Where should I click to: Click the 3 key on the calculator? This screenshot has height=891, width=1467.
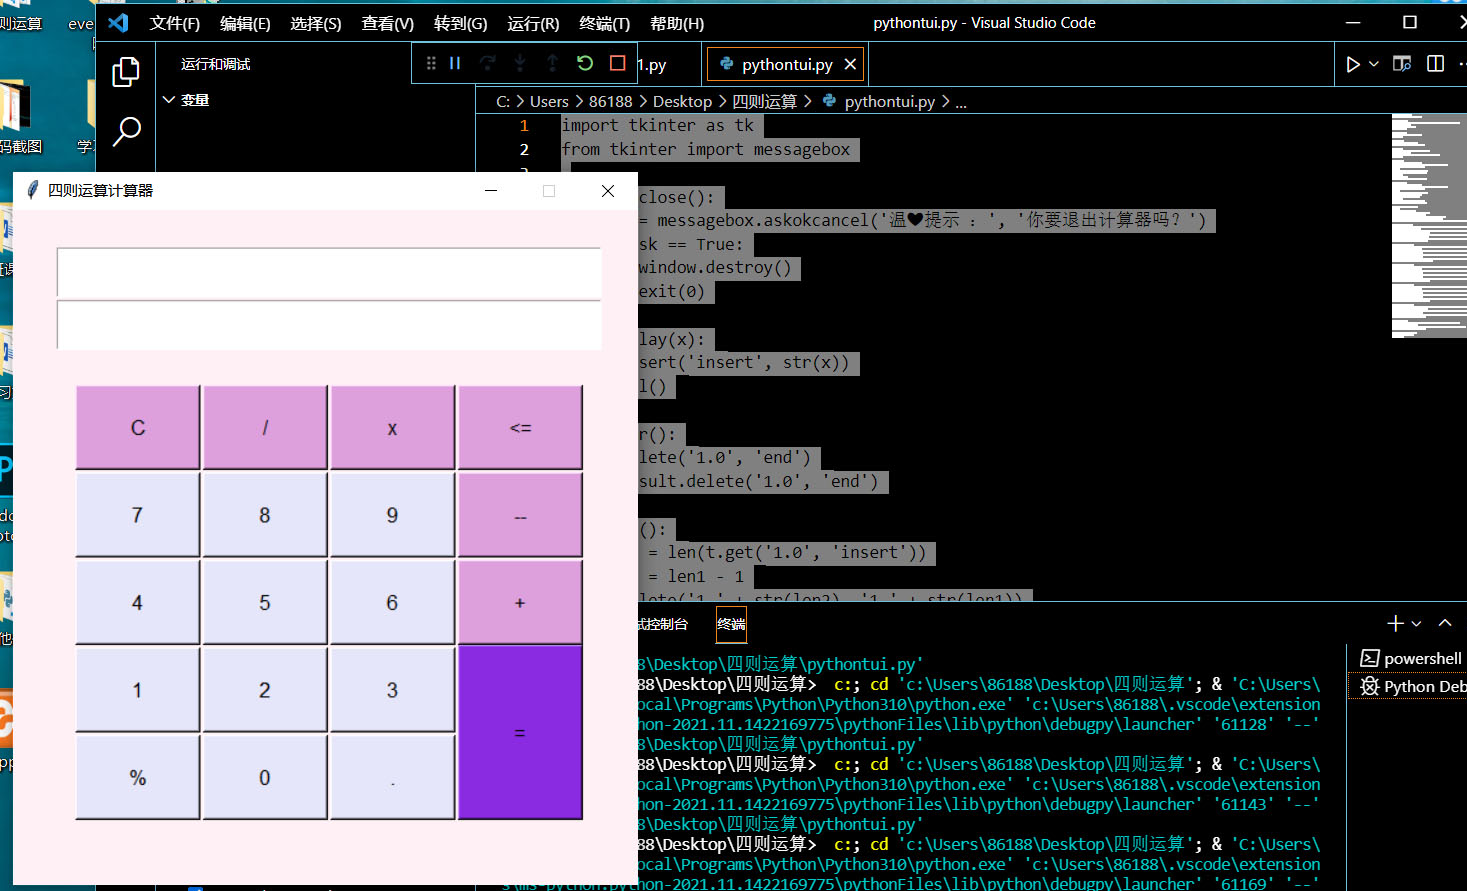coord(392,690)
